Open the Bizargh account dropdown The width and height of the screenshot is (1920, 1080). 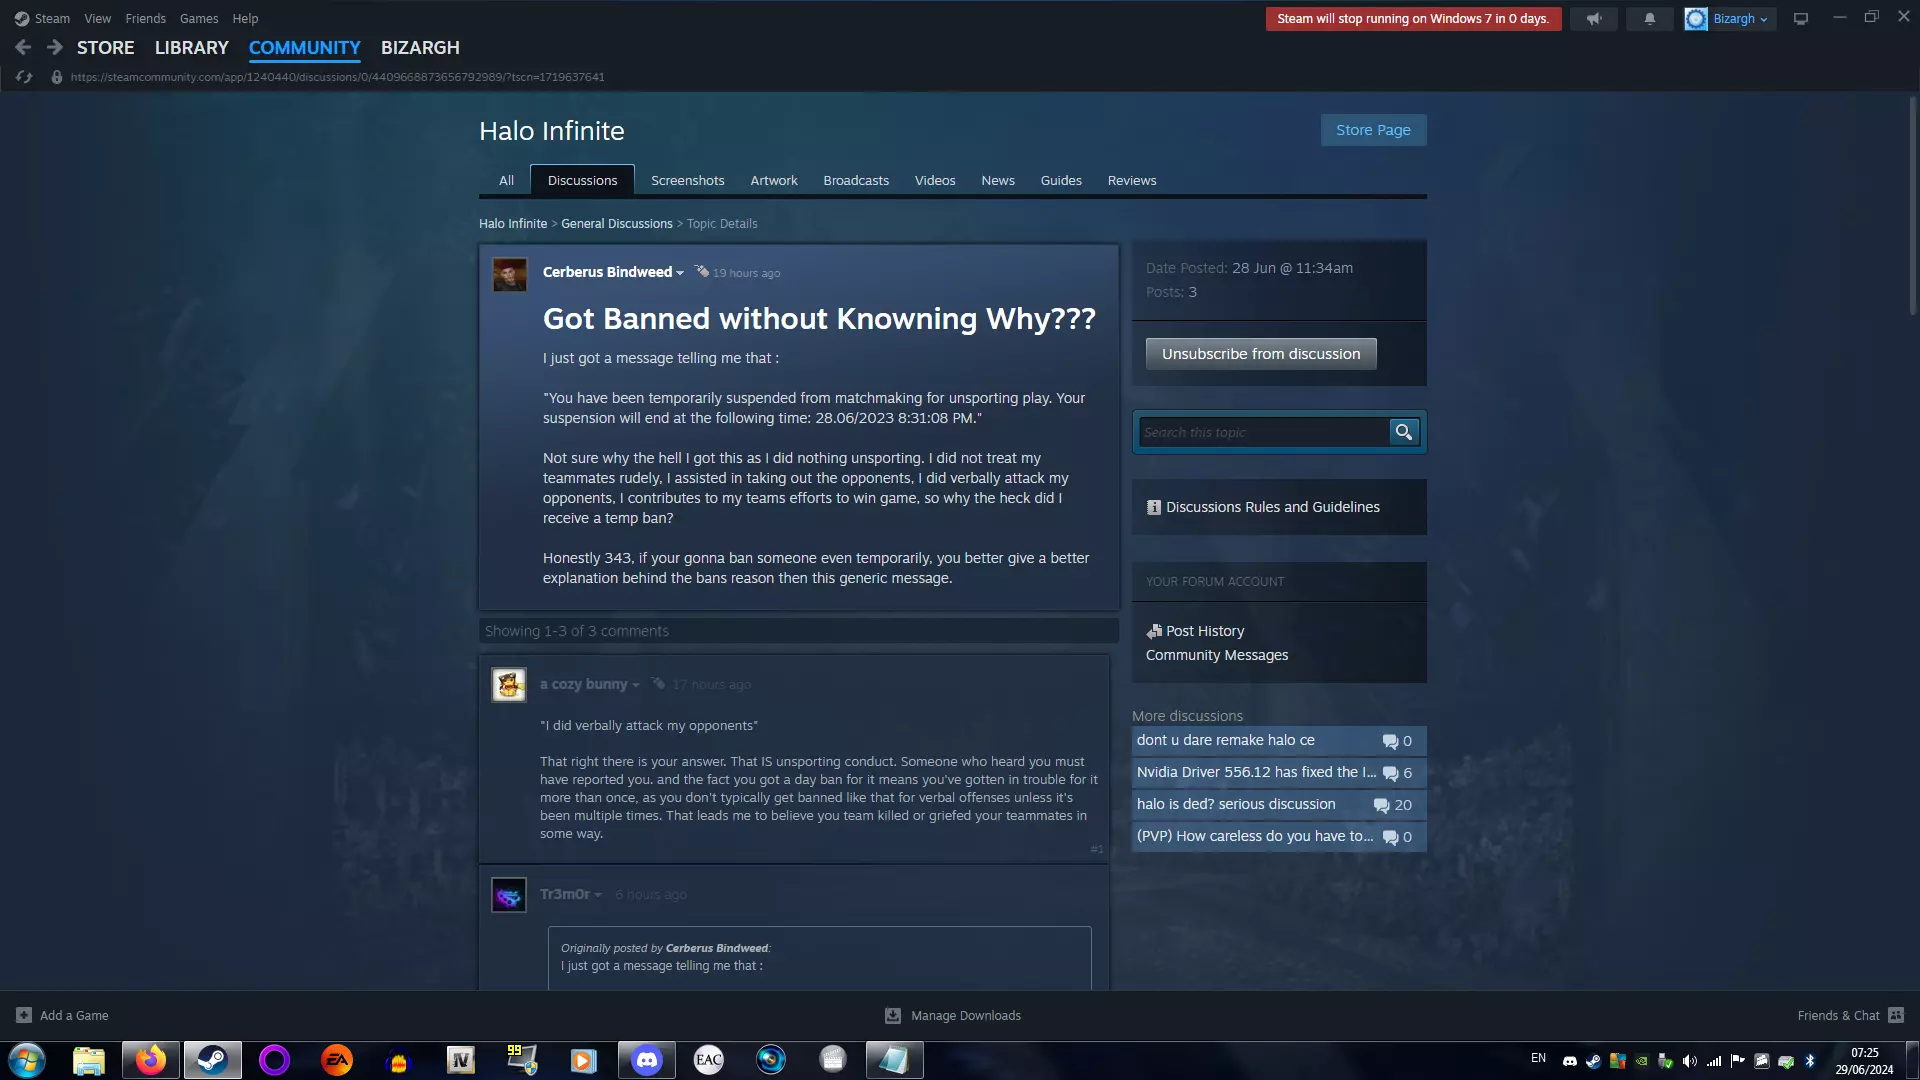click(1740, 19)
